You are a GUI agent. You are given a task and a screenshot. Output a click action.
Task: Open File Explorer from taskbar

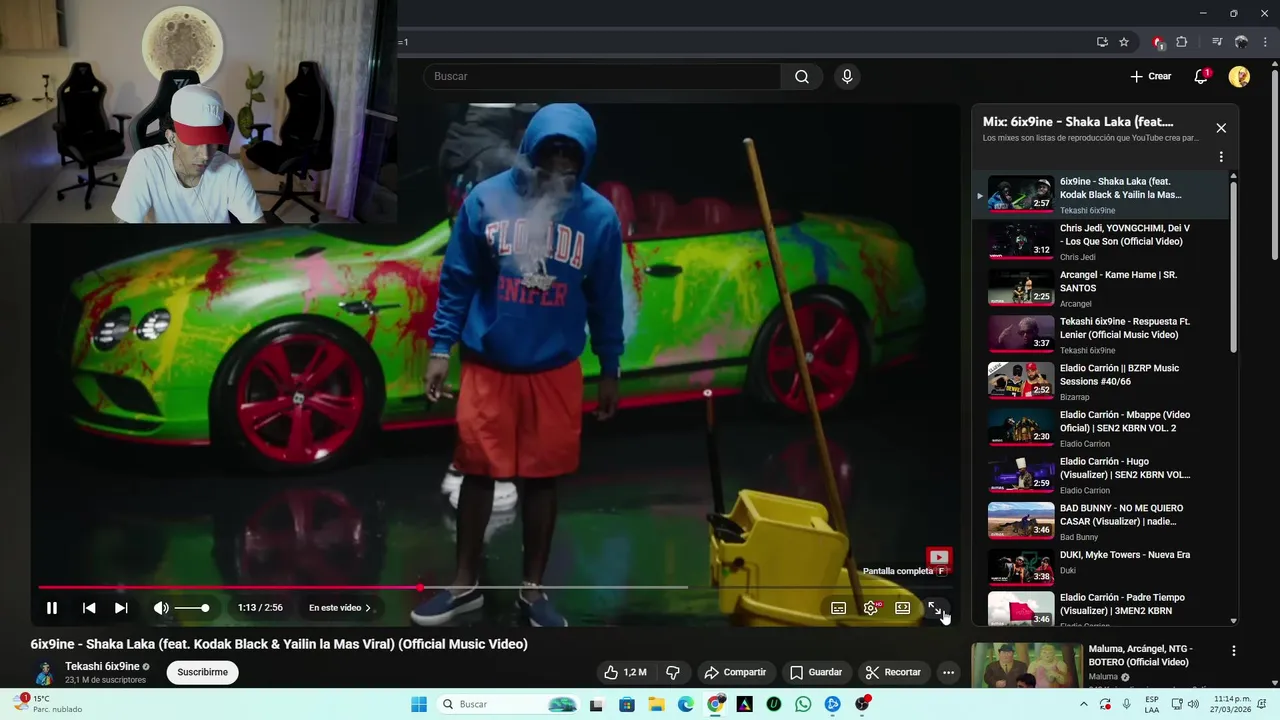(656, 704)
